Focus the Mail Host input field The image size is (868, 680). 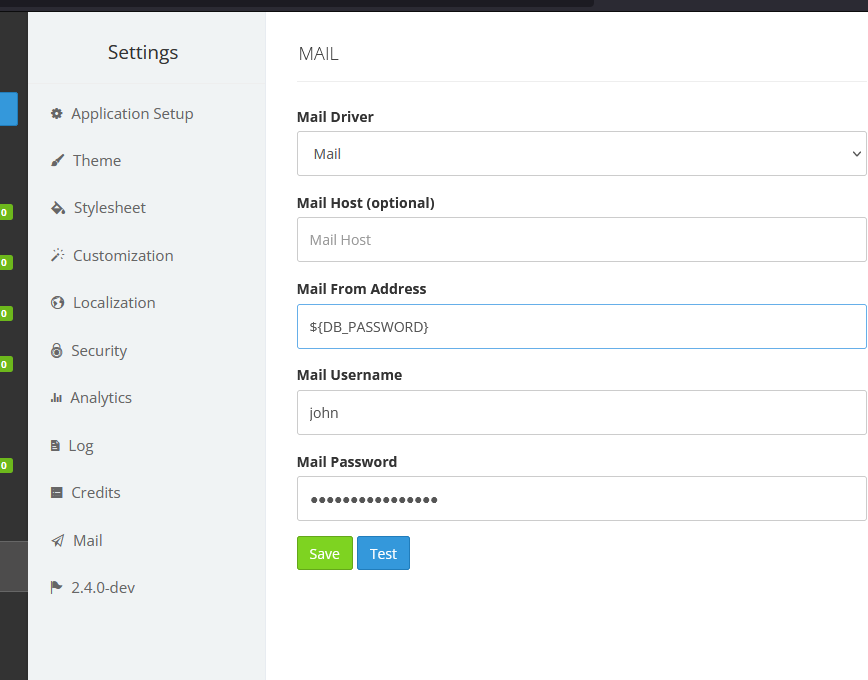tap(581, 240)
